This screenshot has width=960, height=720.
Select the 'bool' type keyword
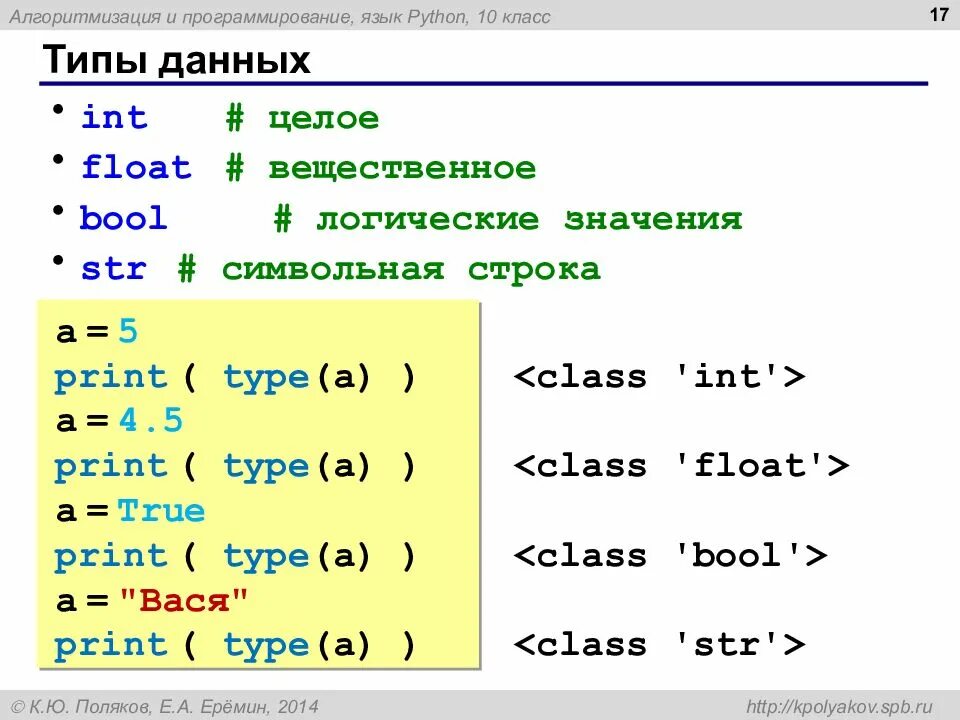(x=123, y=217)
